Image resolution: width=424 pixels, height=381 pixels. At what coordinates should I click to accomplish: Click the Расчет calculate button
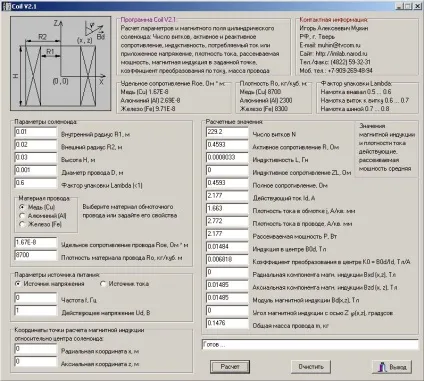tap(230, 367)
